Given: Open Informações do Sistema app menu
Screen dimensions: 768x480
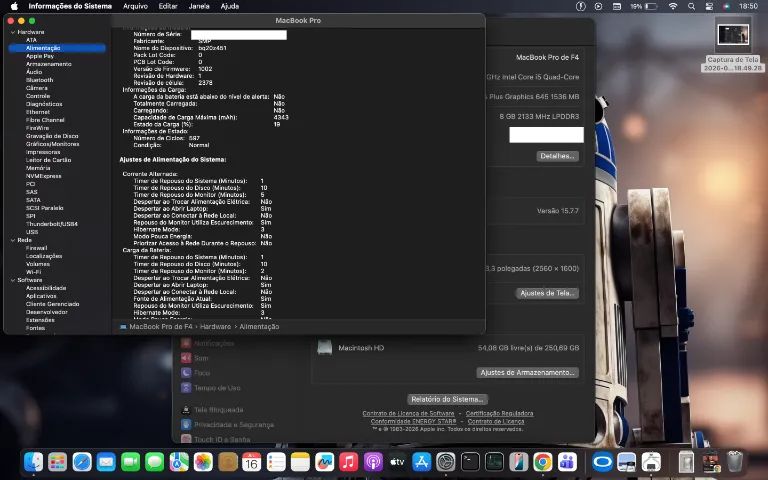Looking at the screenshot, I should [x=70, y=6].
